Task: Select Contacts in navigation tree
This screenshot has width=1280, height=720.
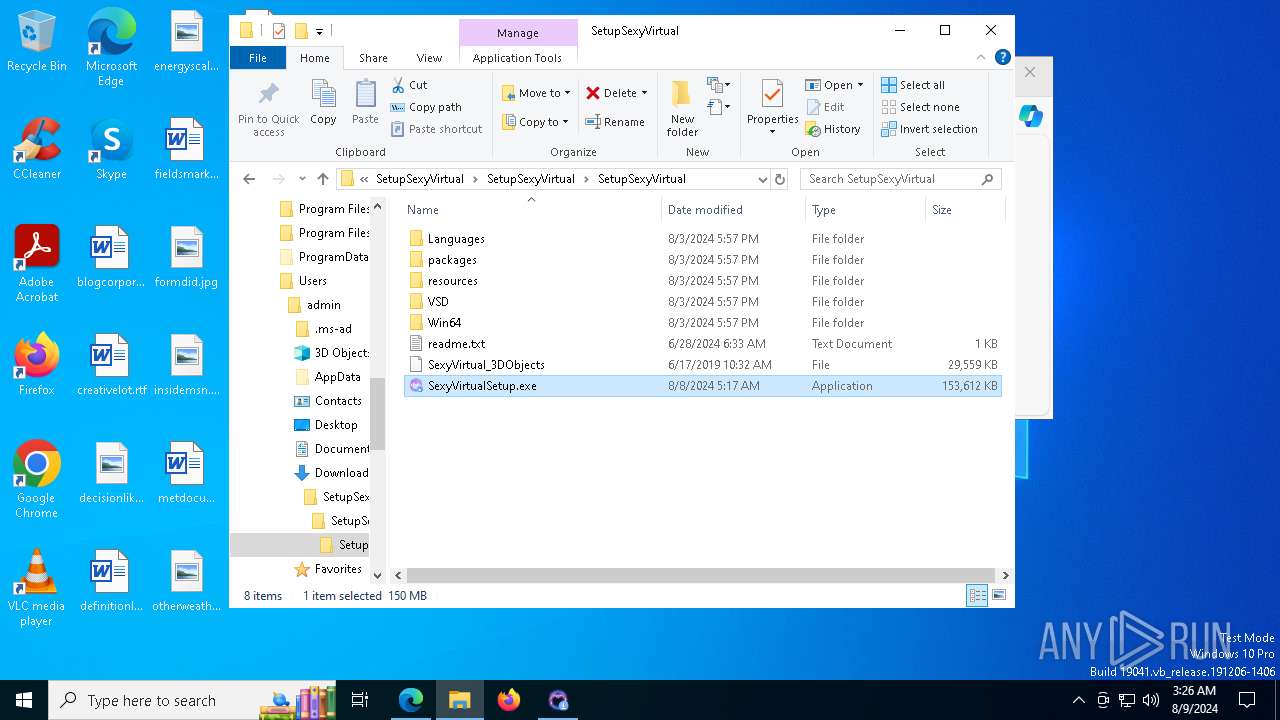Action: pos(338,401)
